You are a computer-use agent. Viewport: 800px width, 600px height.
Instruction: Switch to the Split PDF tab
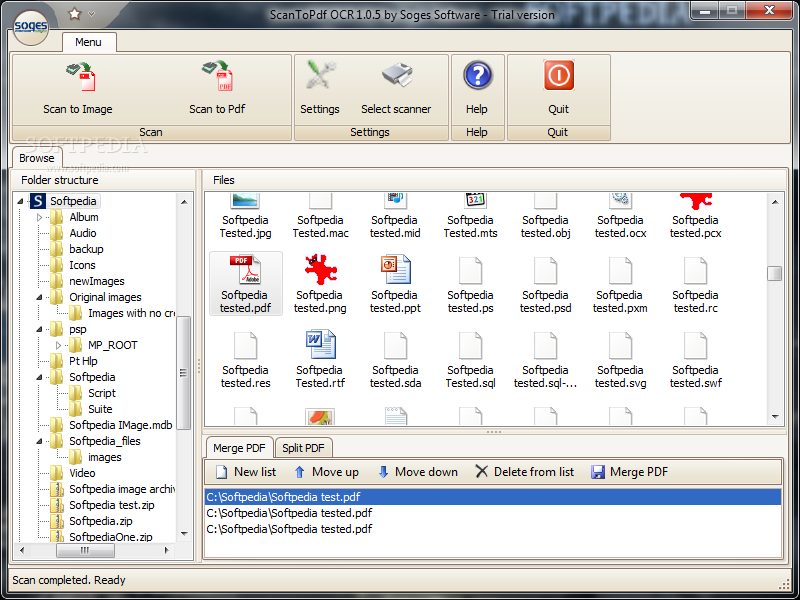click(304, 448)
